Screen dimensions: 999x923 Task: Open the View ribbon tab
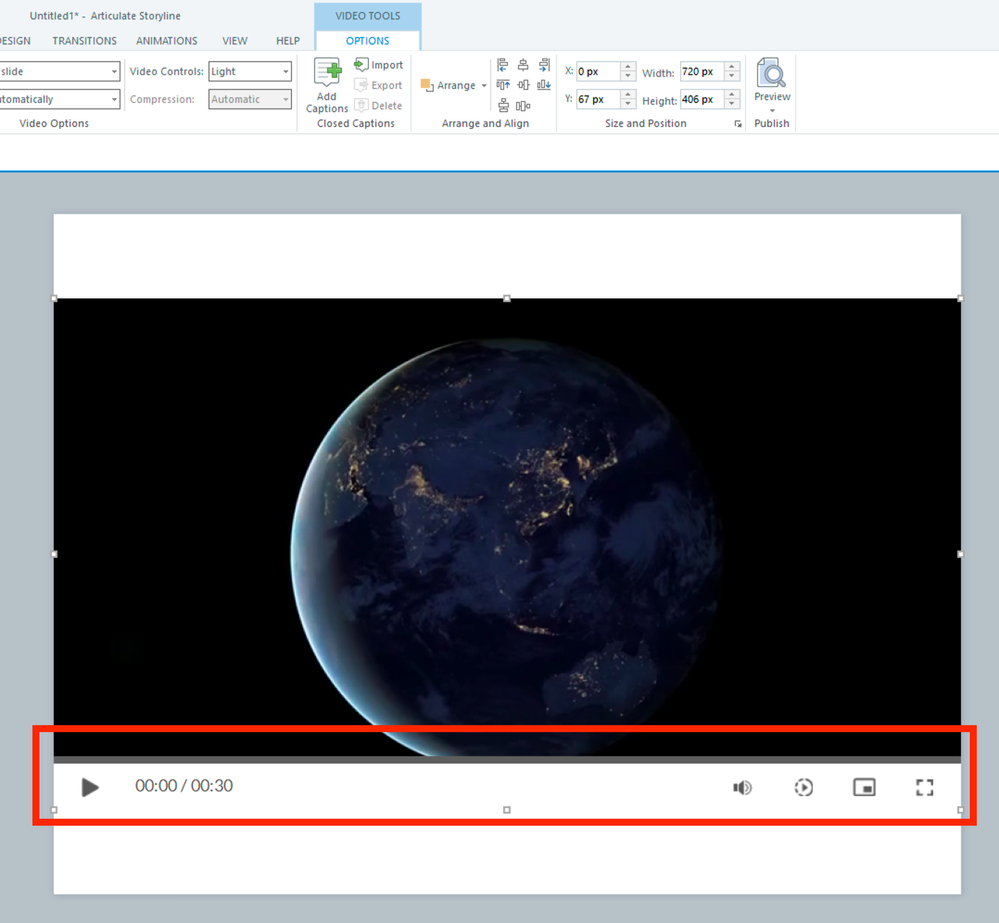tap(235, 41)
